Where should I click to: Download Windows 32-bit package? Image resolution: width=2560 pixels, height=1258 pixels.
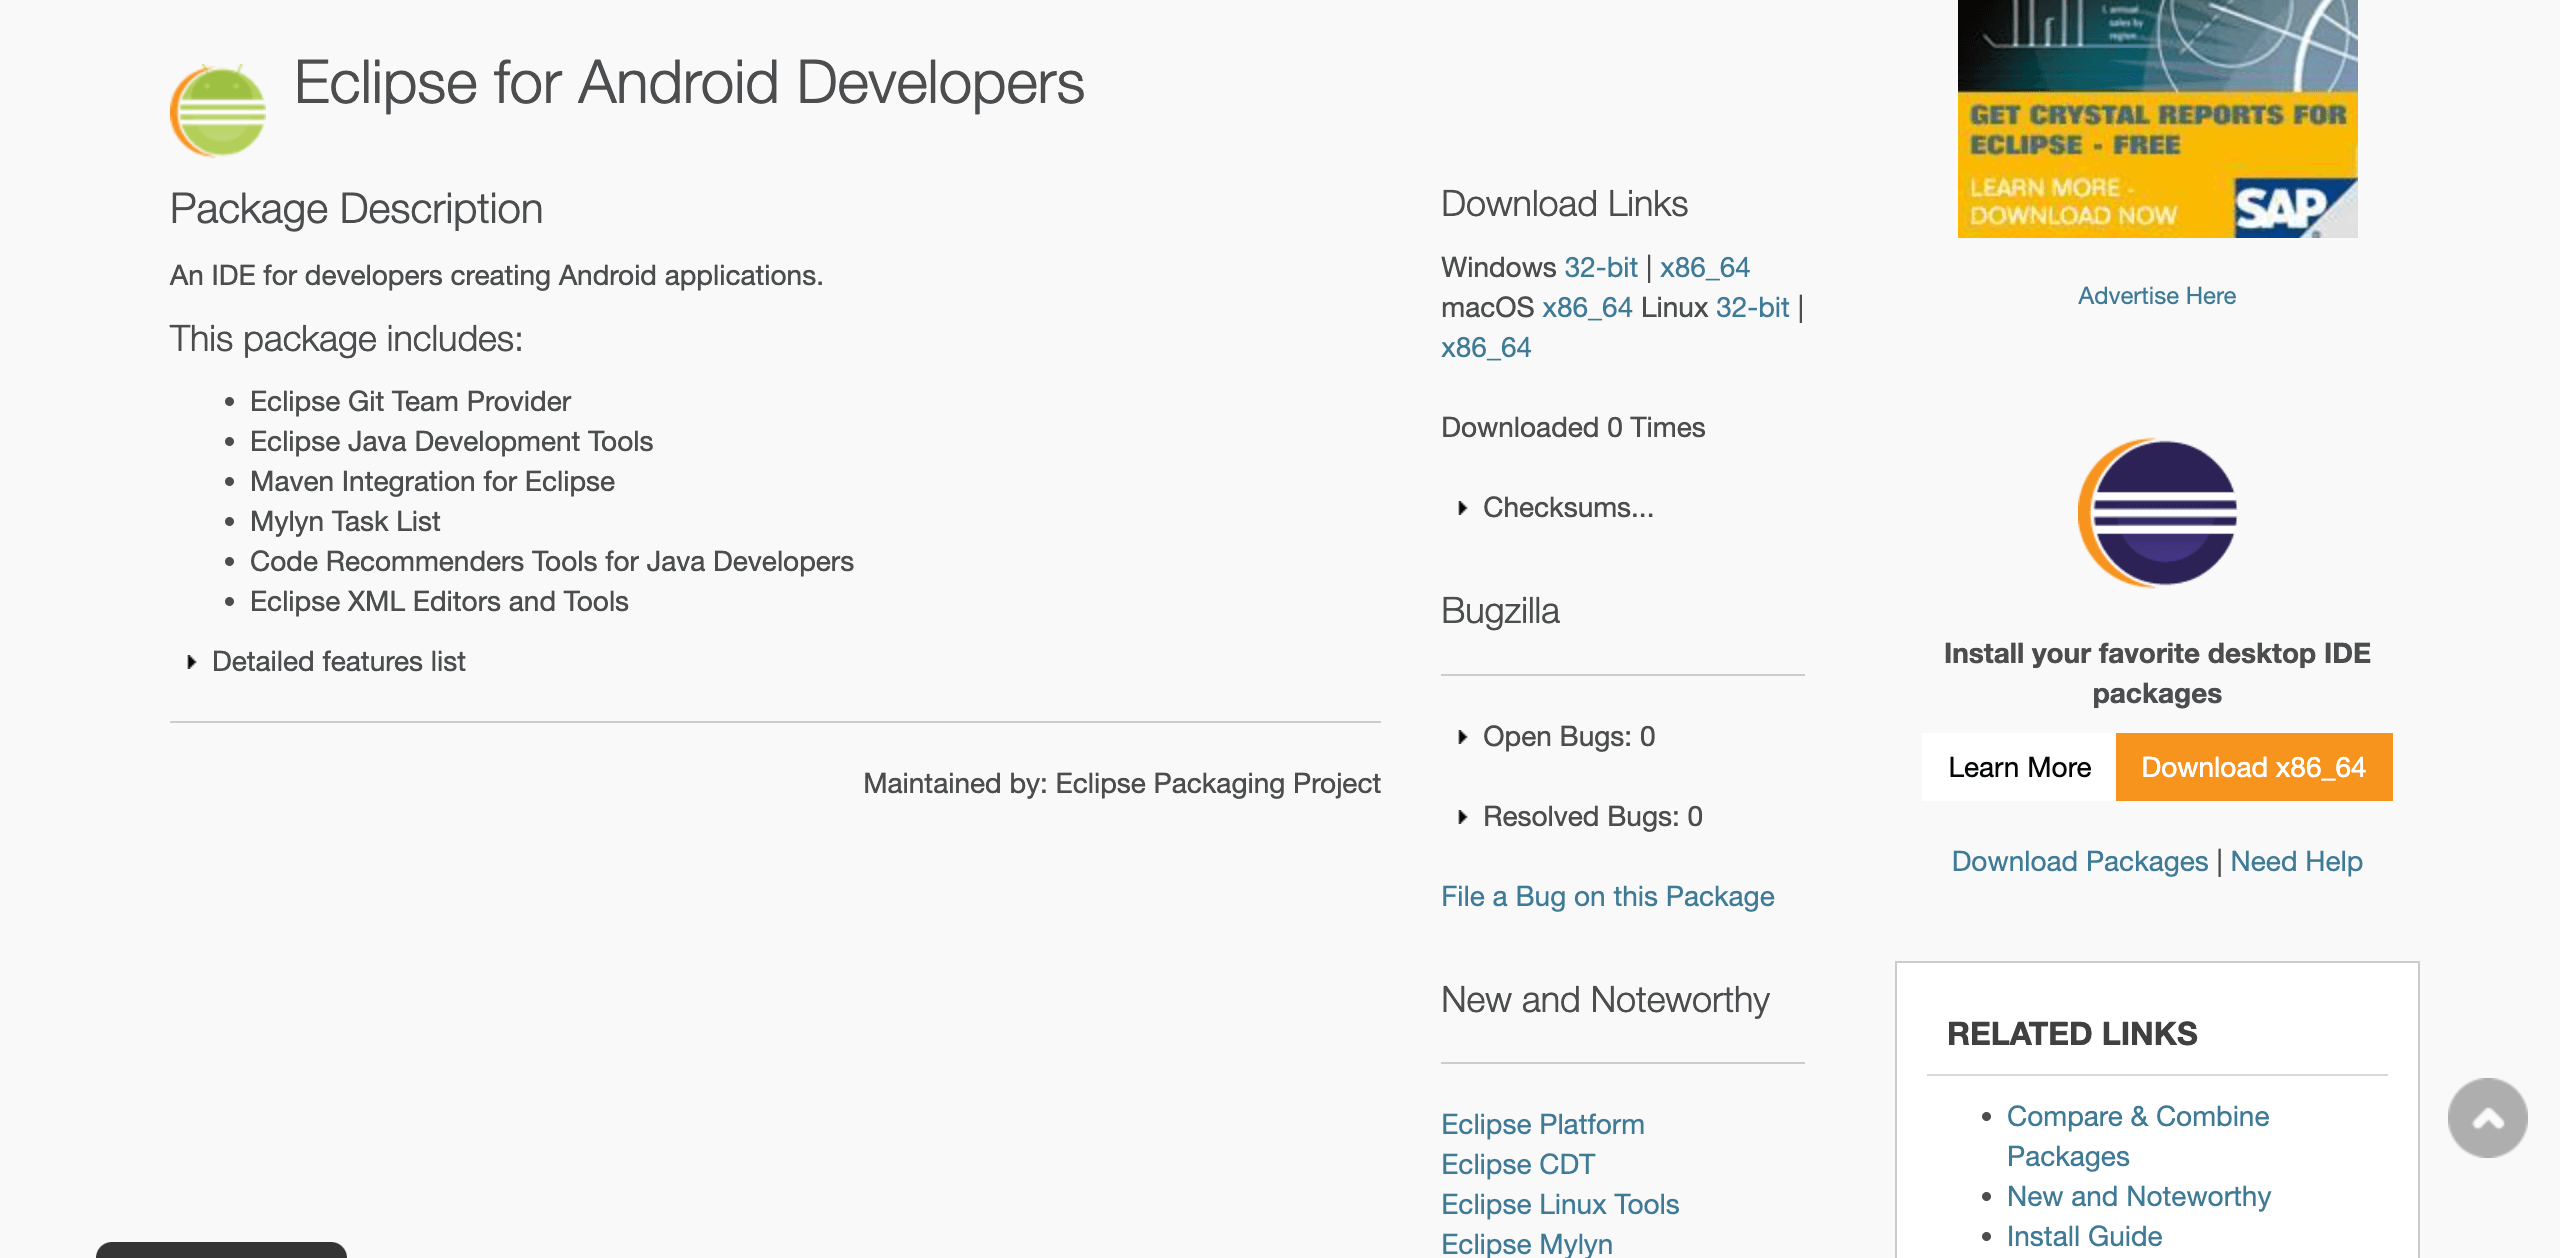1600,267
